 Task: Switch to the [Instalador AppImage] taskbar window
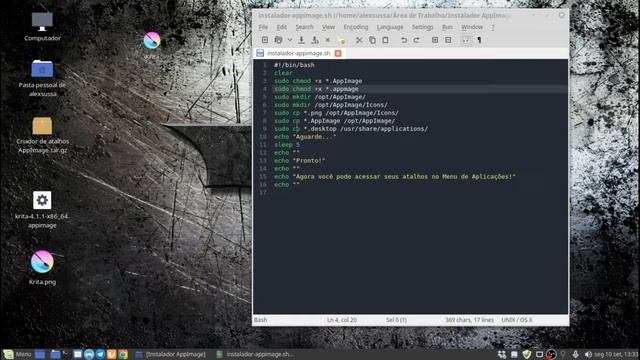[x=171, y=354]
